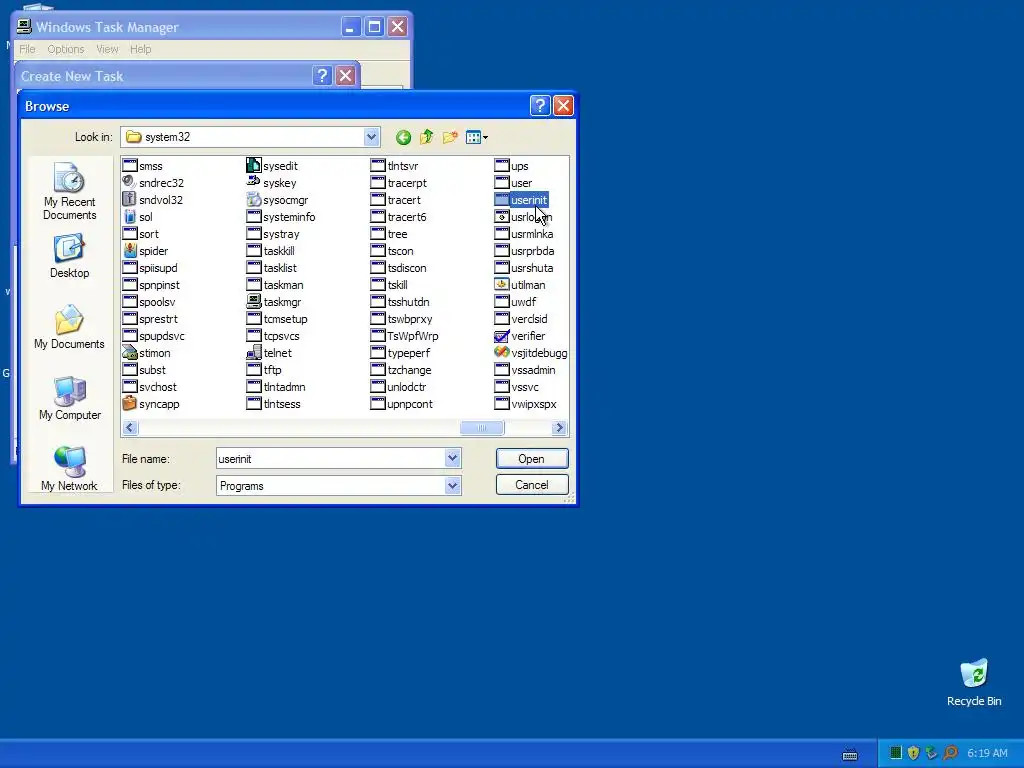The height and width of the screenshot is (768, 1024).
Task: Open My Computer from places bar
Action: 69,398
